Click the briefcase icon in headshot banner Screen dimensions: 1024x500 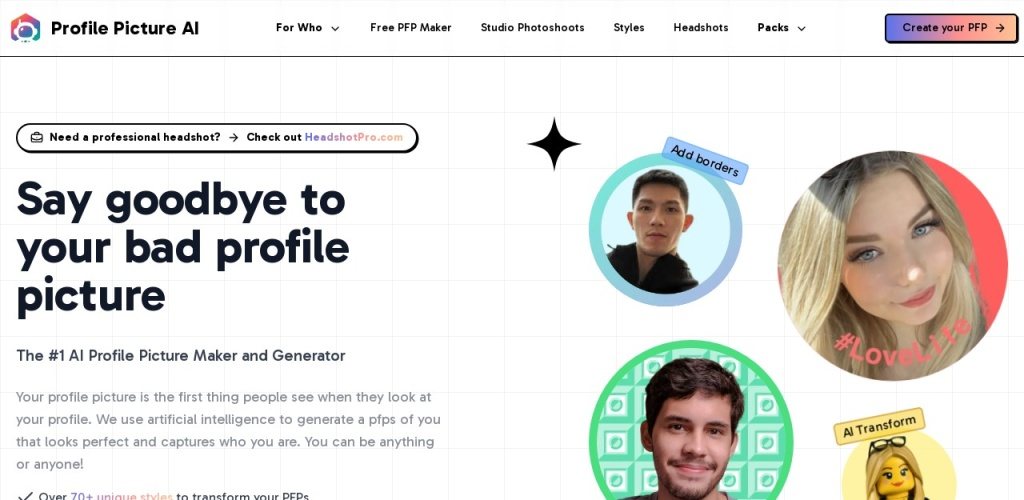pos(37,138)
